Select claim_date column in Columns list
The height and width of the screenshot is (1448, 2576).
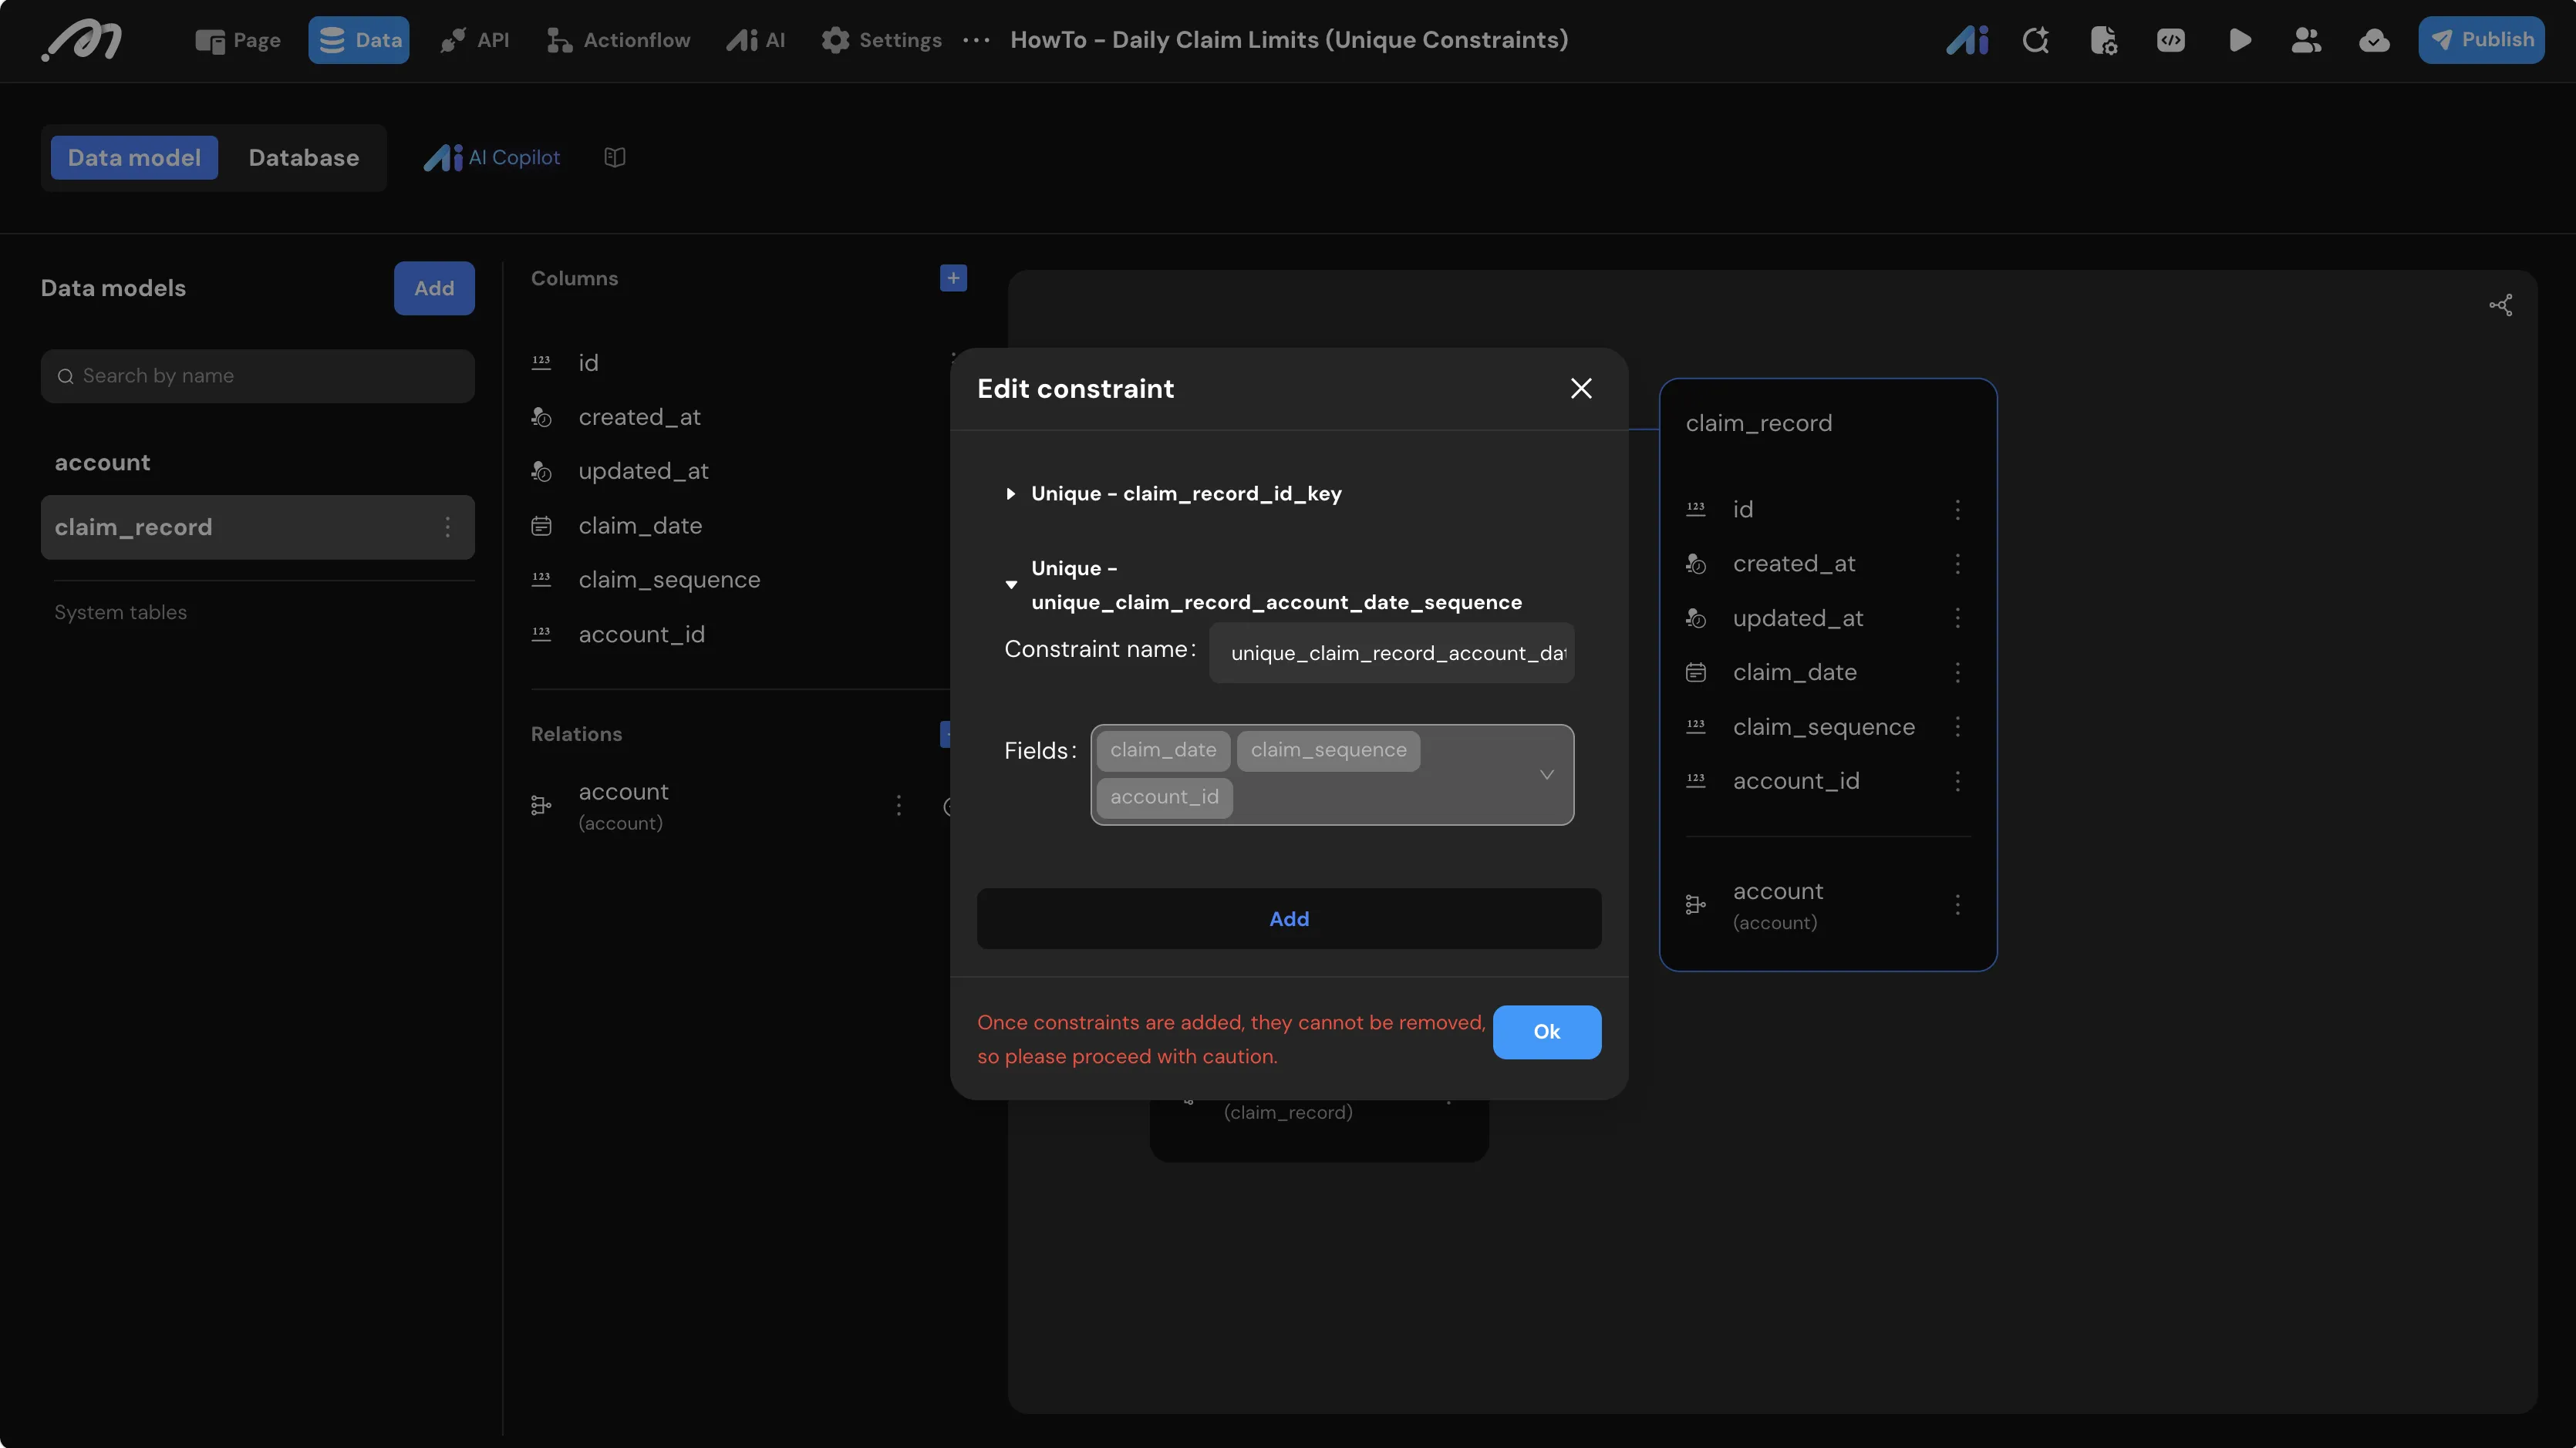[640, 526]
